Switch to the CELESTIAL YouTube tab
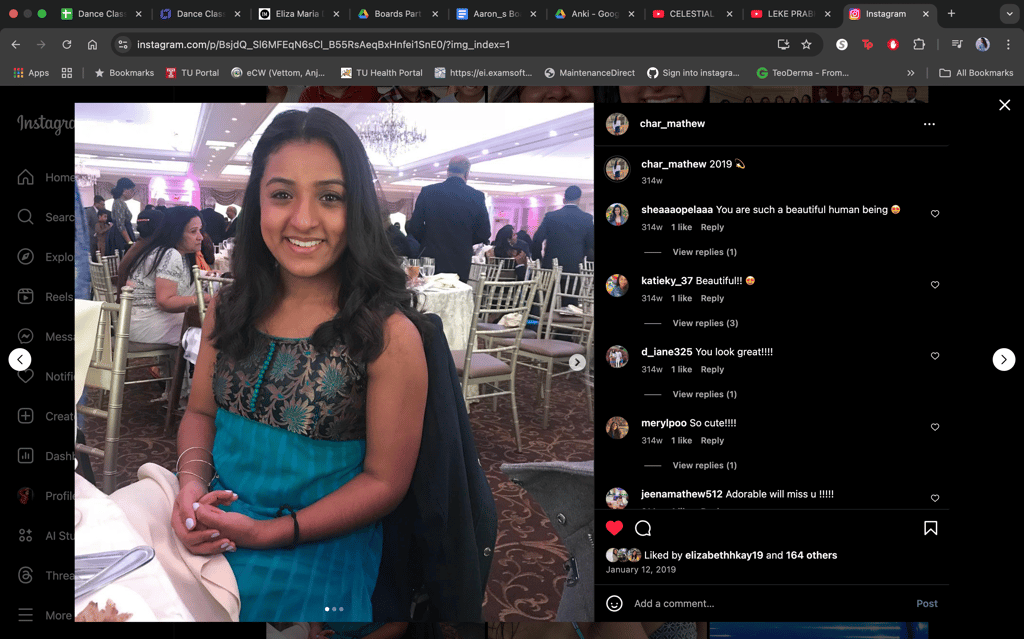The image size is (1024, 639). (x=692, y=14)
